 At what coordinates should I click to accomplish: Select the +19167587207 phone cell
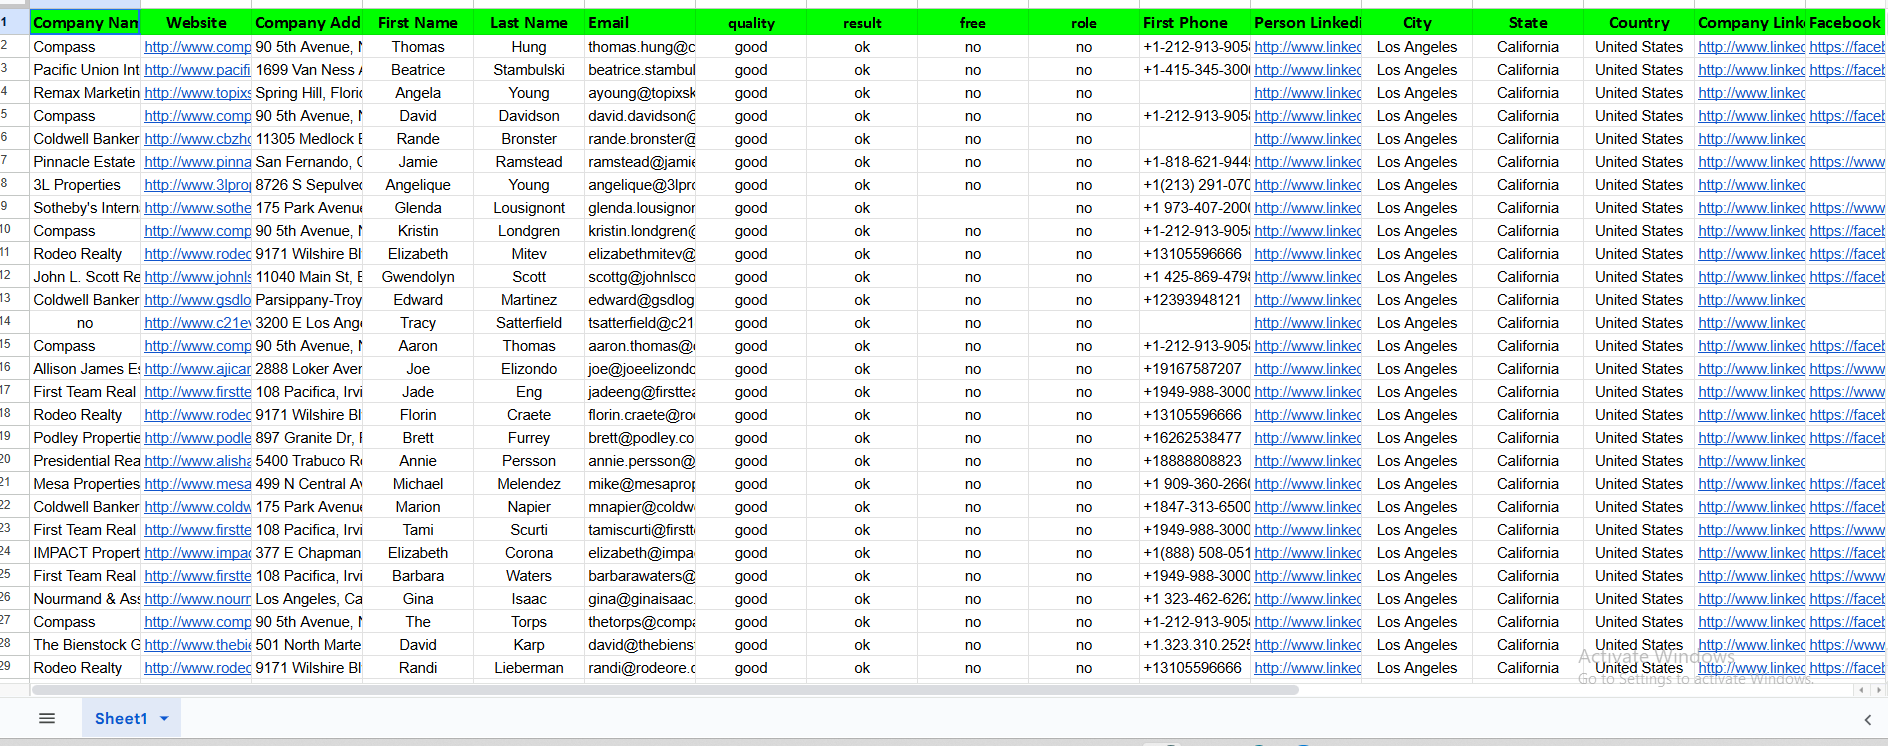point(1195,369)
